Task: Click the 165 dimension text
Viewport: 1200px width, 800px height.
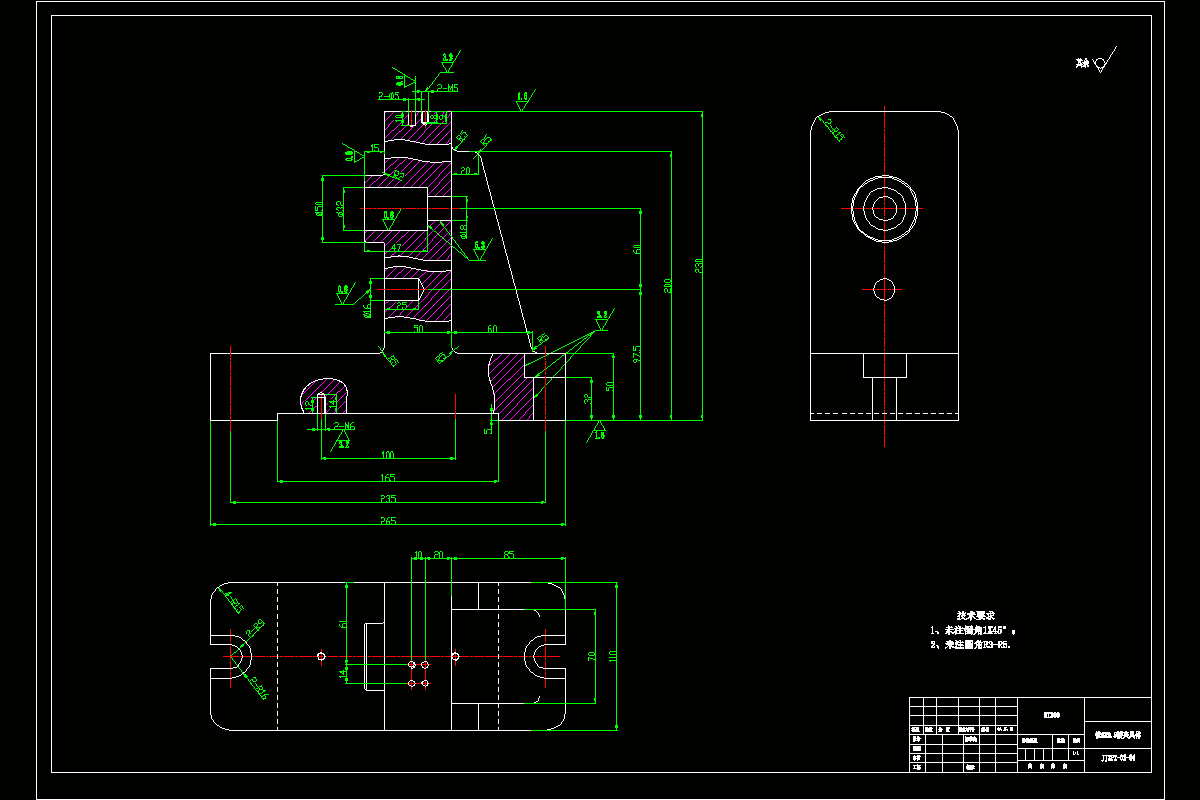Action: (388, 477)
